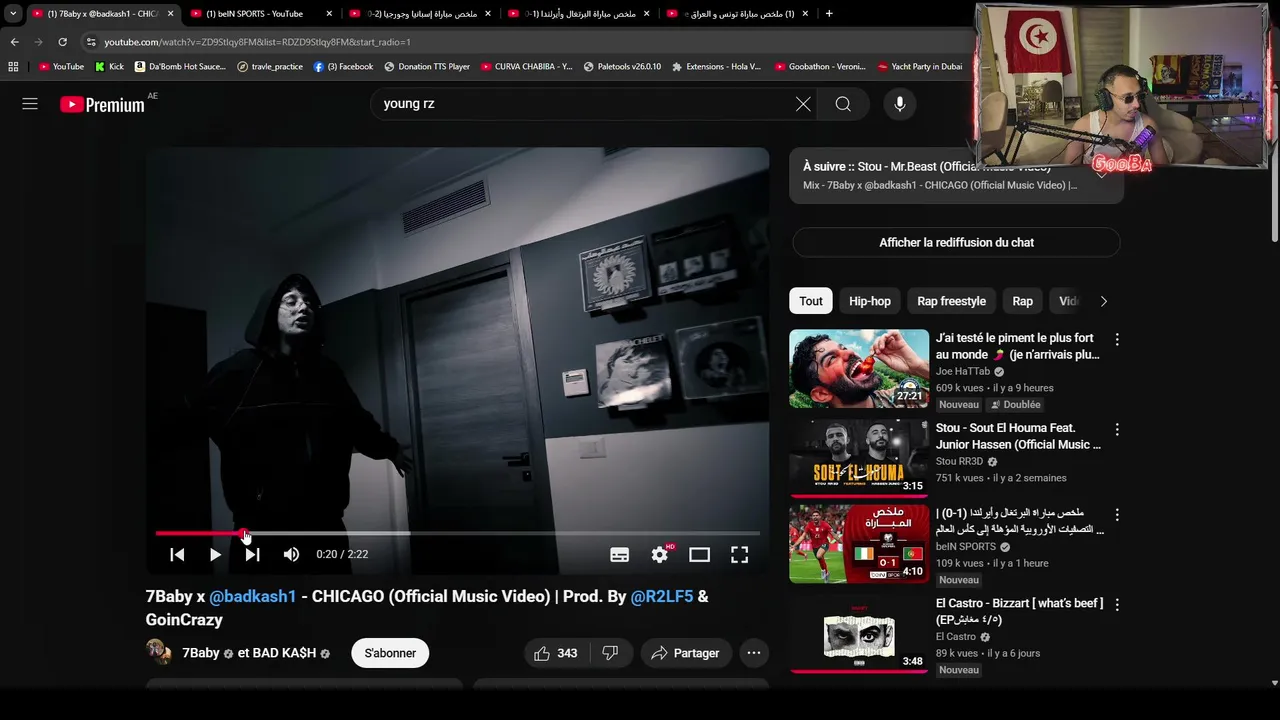
Task: Click the Joe HaTTab channel name
Action: tap(962, 372)
